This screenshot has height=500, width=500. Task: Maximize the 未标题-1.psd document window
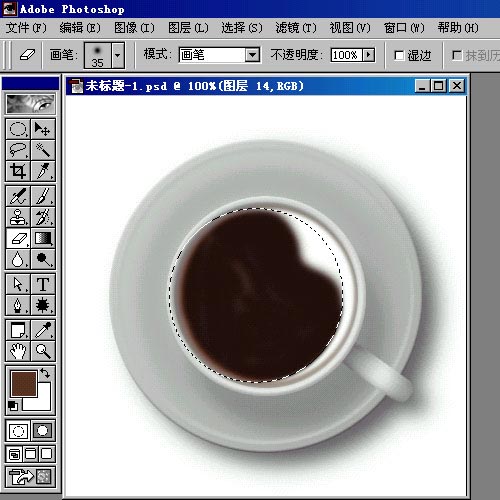pos(439,86)
